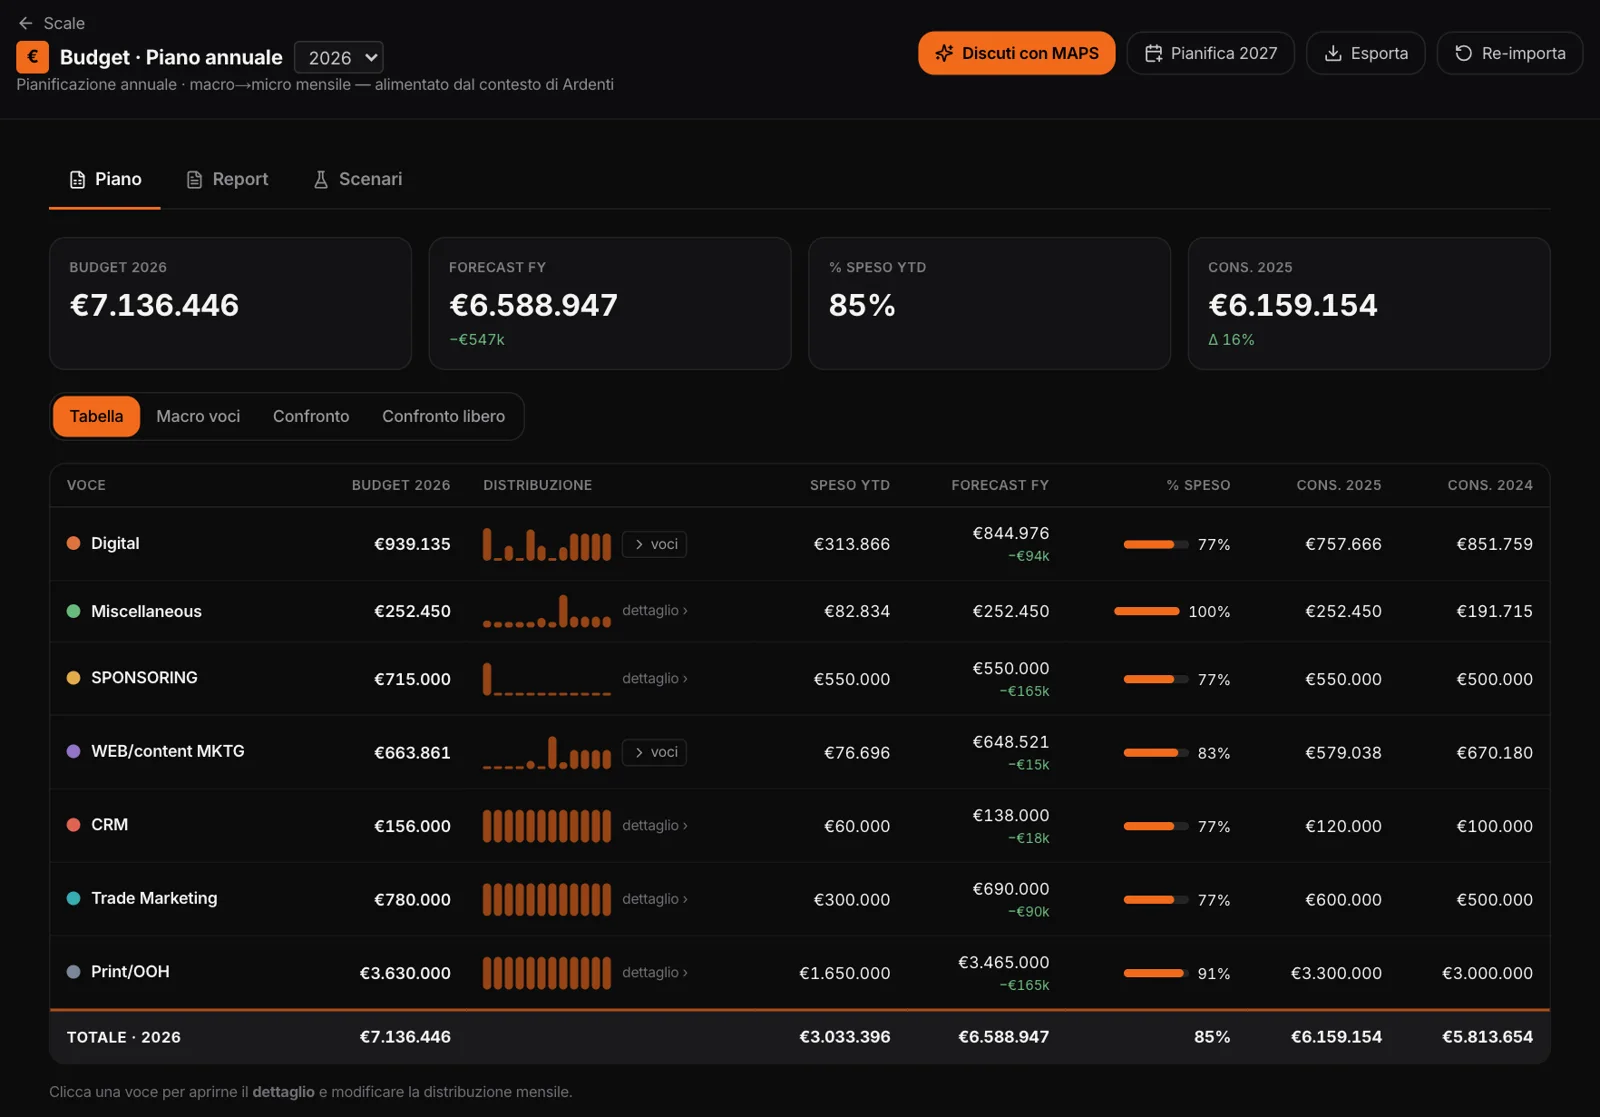Click the Print/OOH 91% progress bar

click(1155, 973)
